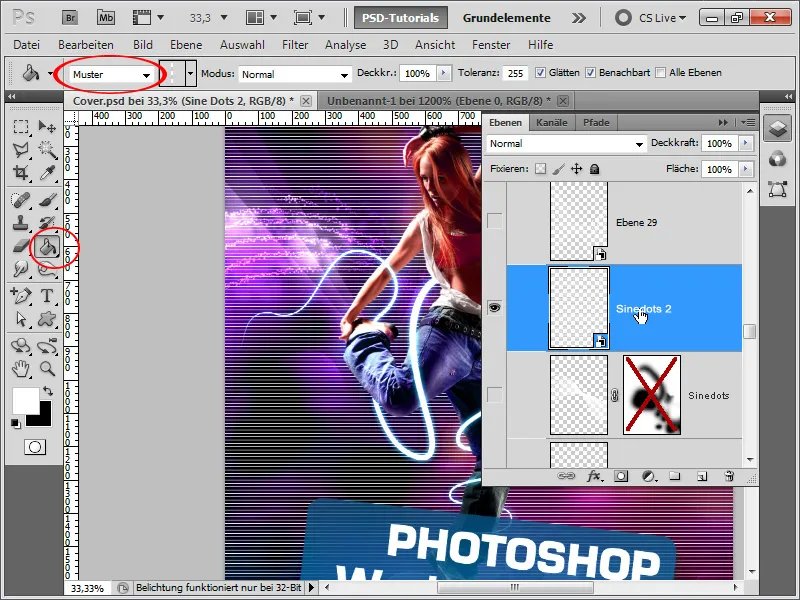The width and height of the screenshot is (800, 600).
Task: Select the Hand tool
Action: click(x=21, y=368)
